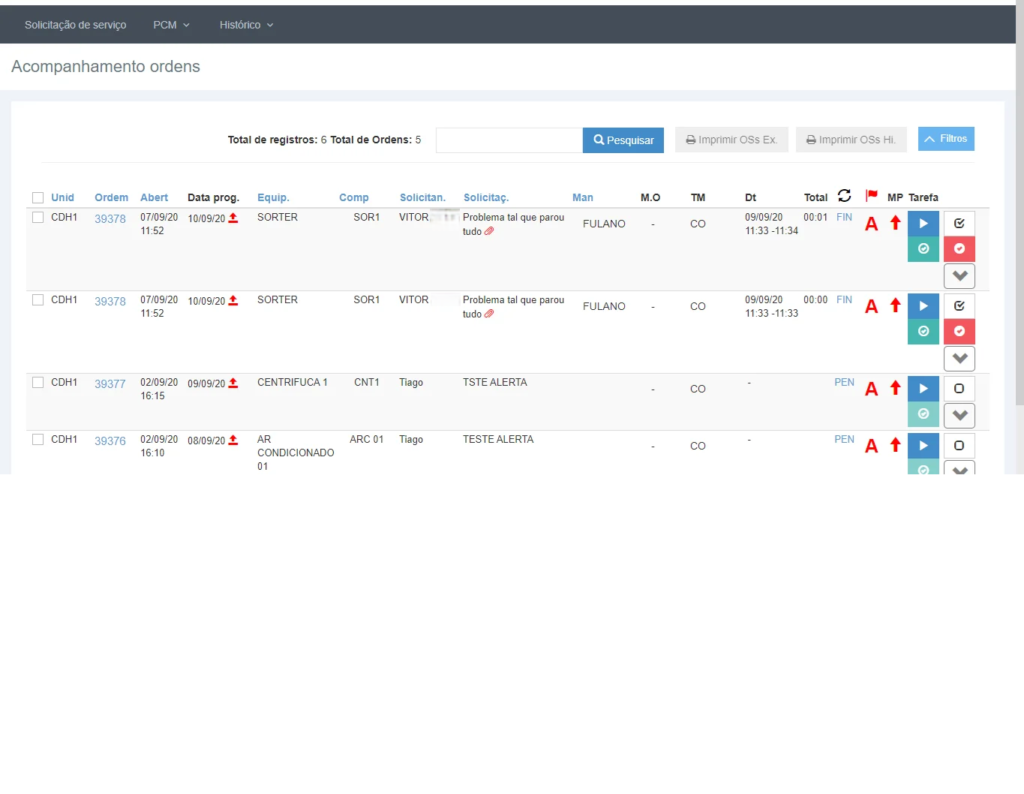The height and width of the screenshot is (794, 1024).
Task: Expand the chevron-down button for order 39377
Action: 959,414
